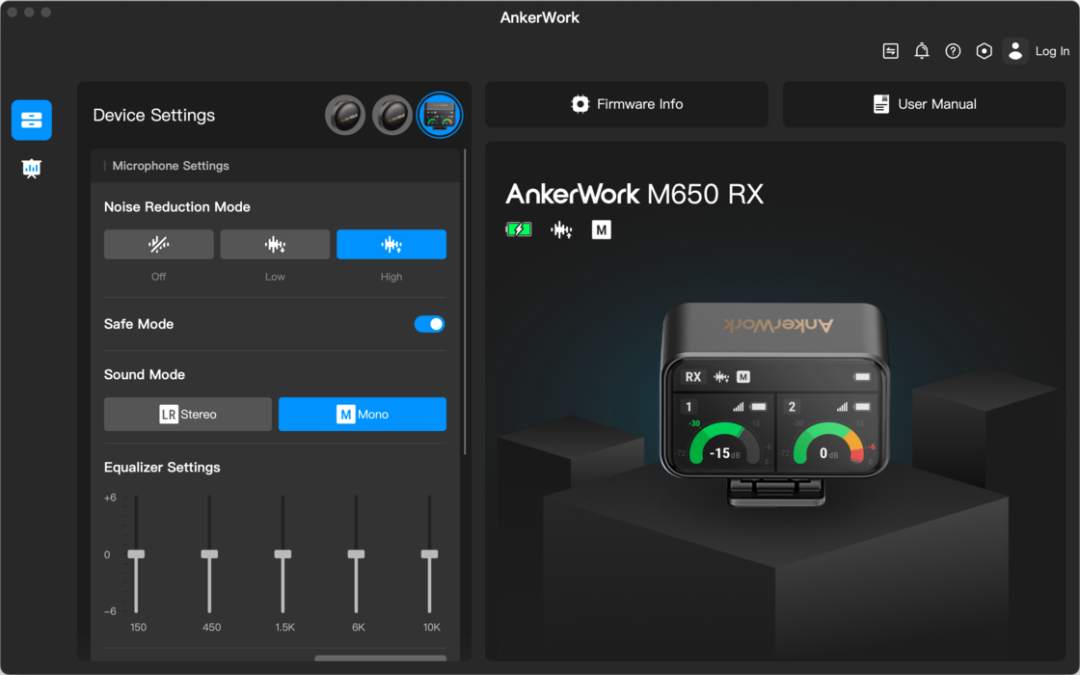Click the Microphone Settings section header
1080x675 pixels.
click(x=276, y=166)
